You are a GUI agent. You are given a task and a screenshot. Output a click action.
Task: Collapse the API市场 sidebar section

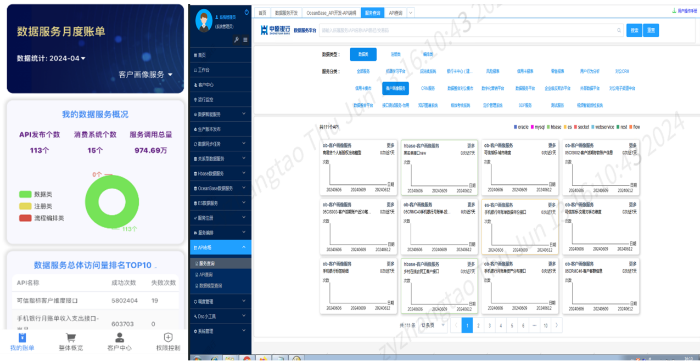pos(221,247)
